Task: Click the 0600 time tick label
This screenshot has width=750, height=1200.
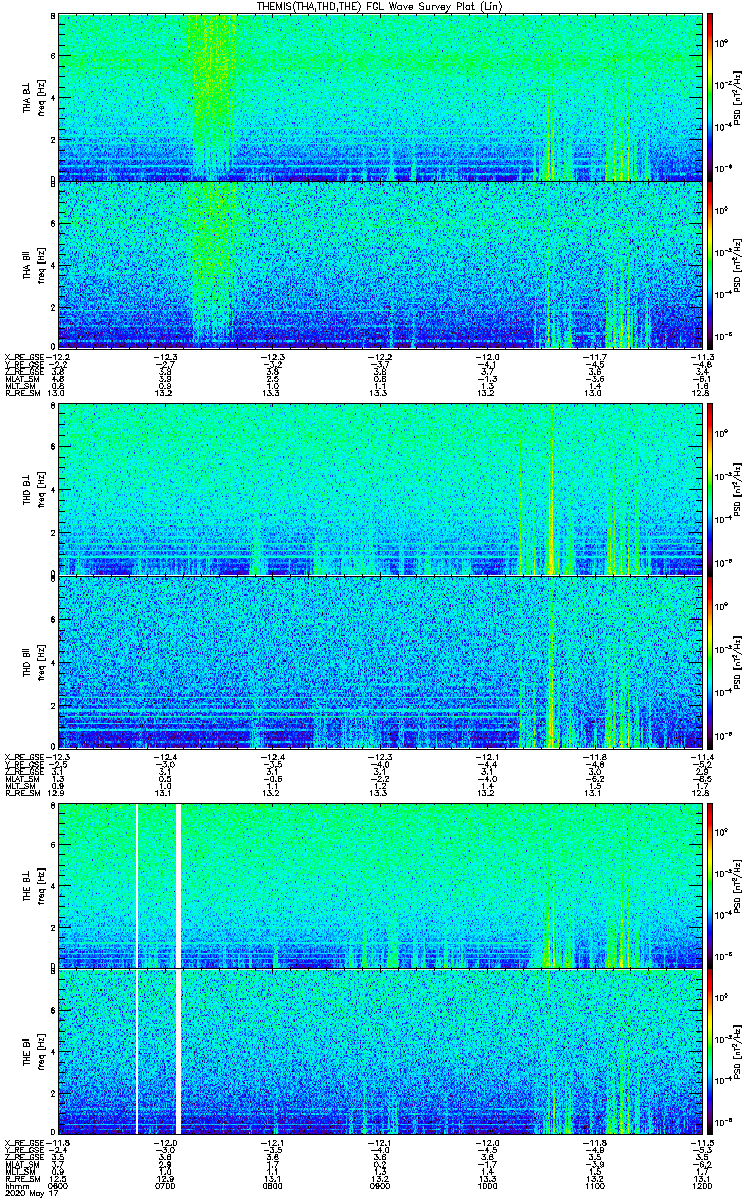Action: coord(58,1185)
